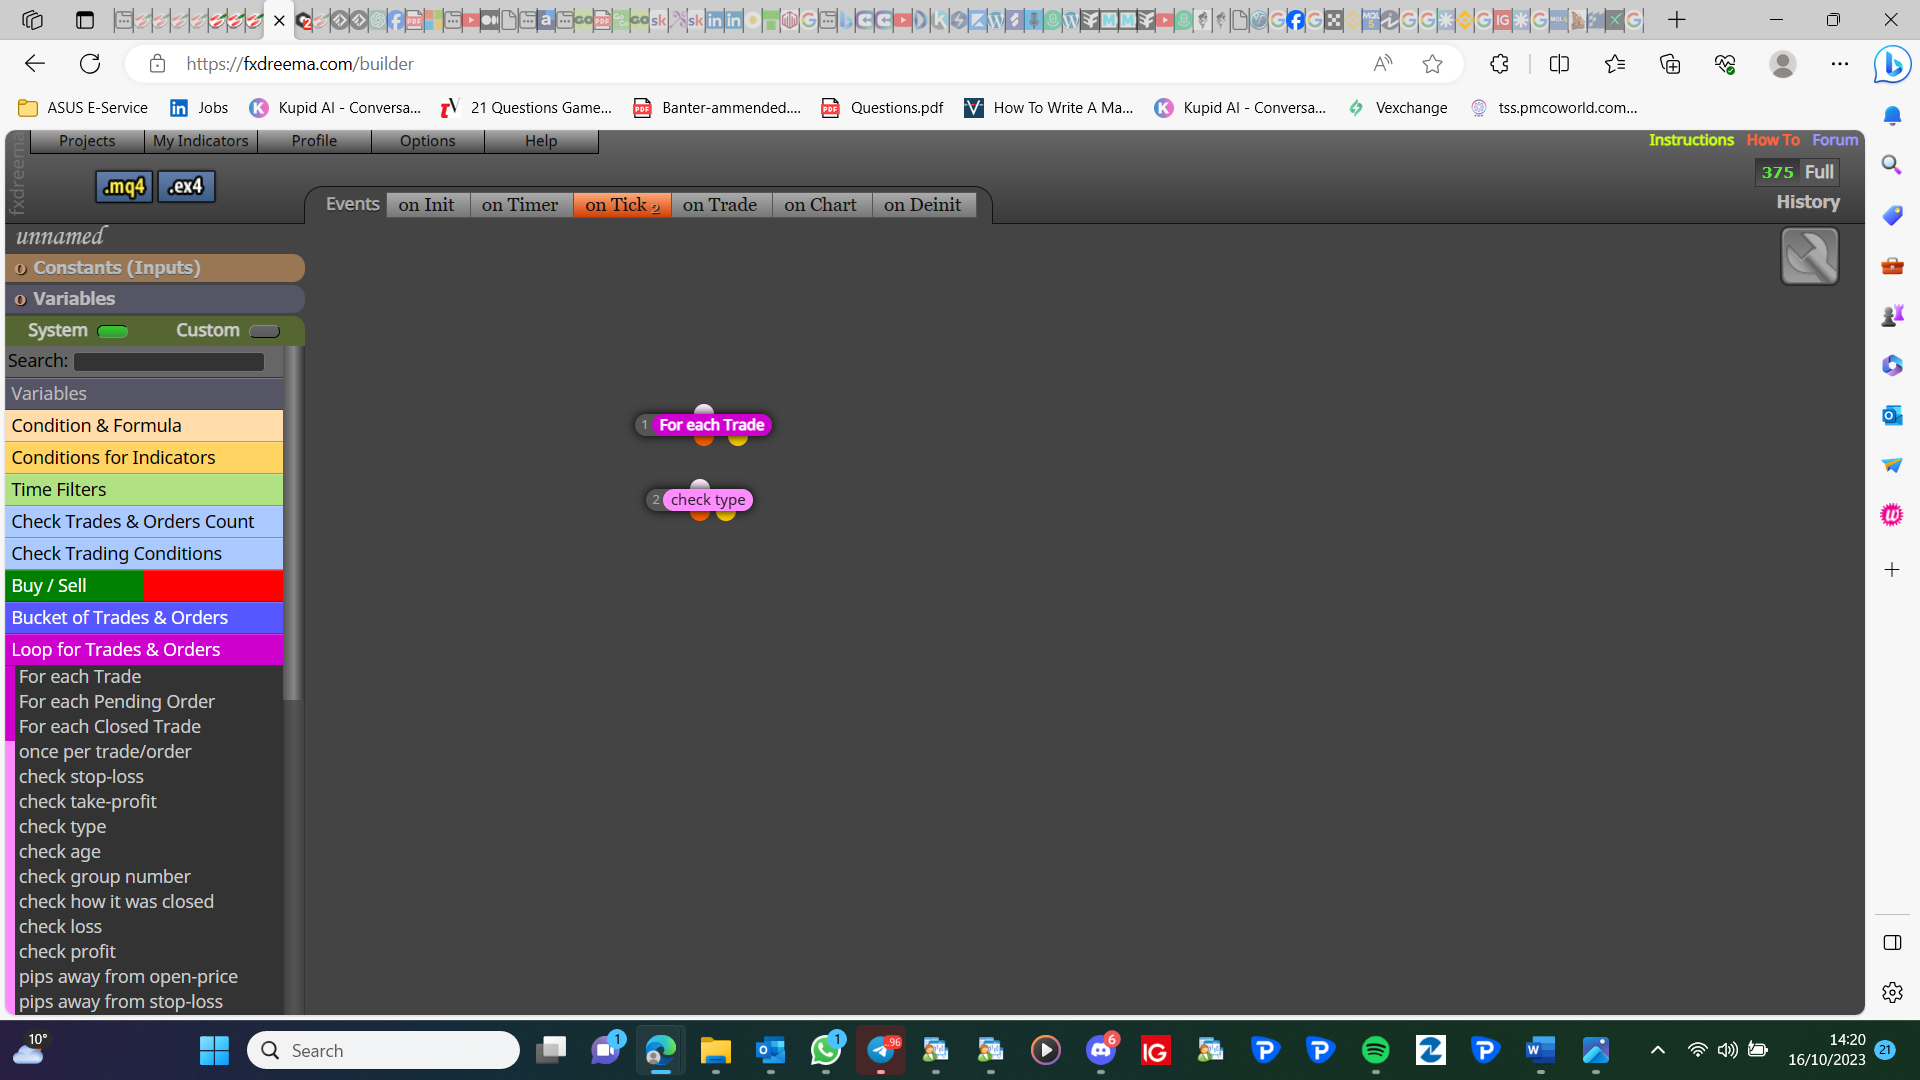Open the wrench settings tool icon

click(1809, 256)
